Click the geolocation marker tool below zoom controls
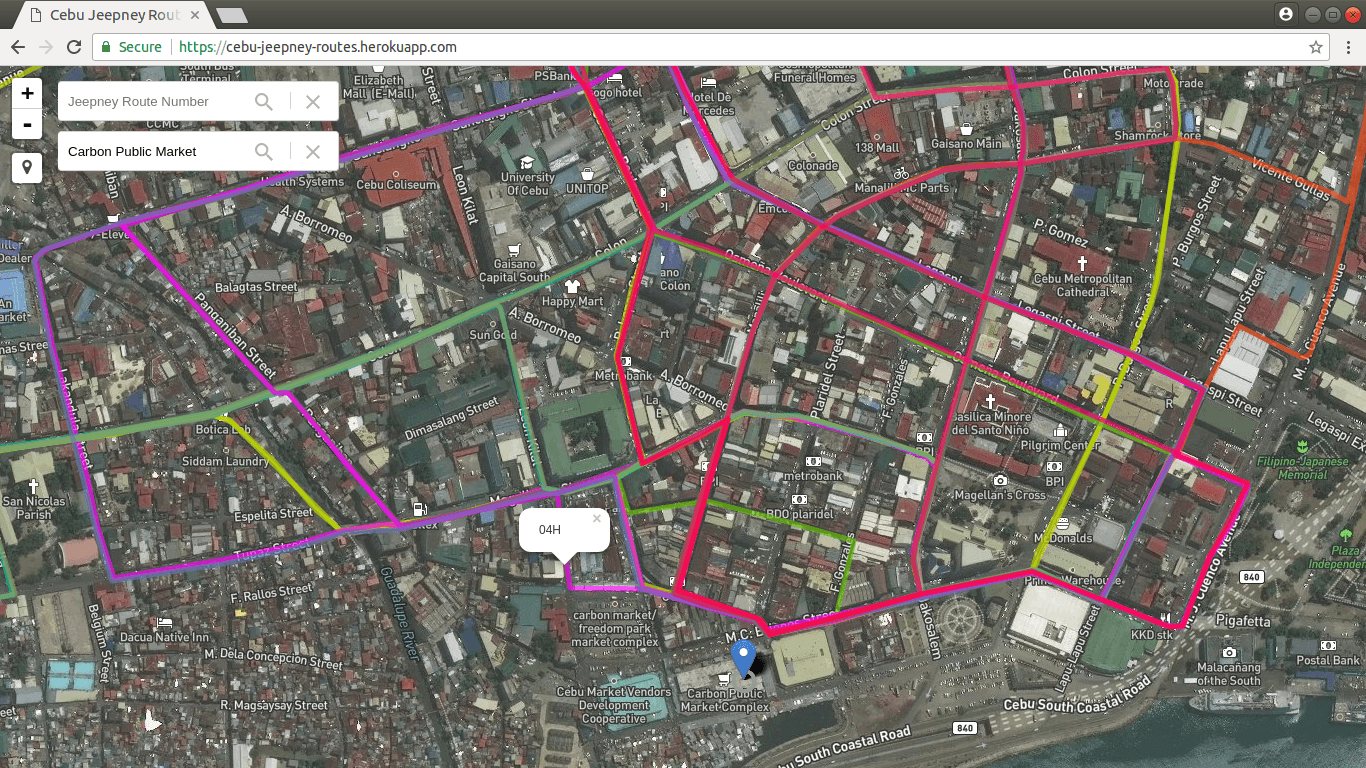 (27, 167)
